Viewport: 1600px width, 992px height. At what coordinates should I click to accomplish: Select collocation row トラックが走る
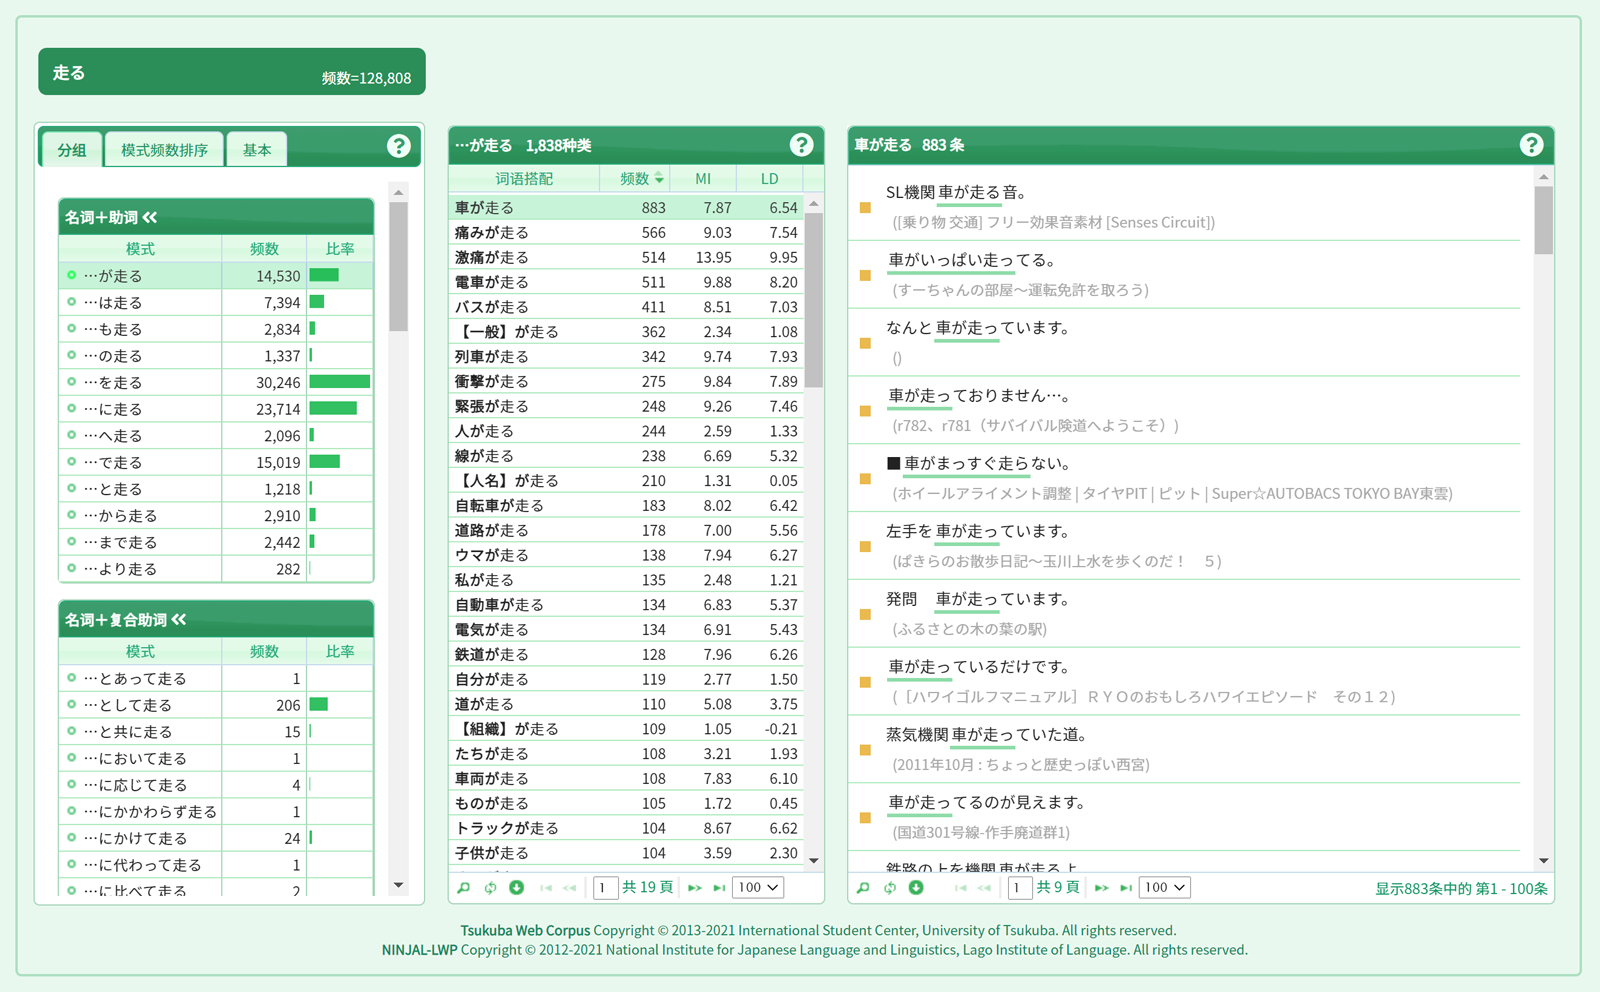pos(626,828)
